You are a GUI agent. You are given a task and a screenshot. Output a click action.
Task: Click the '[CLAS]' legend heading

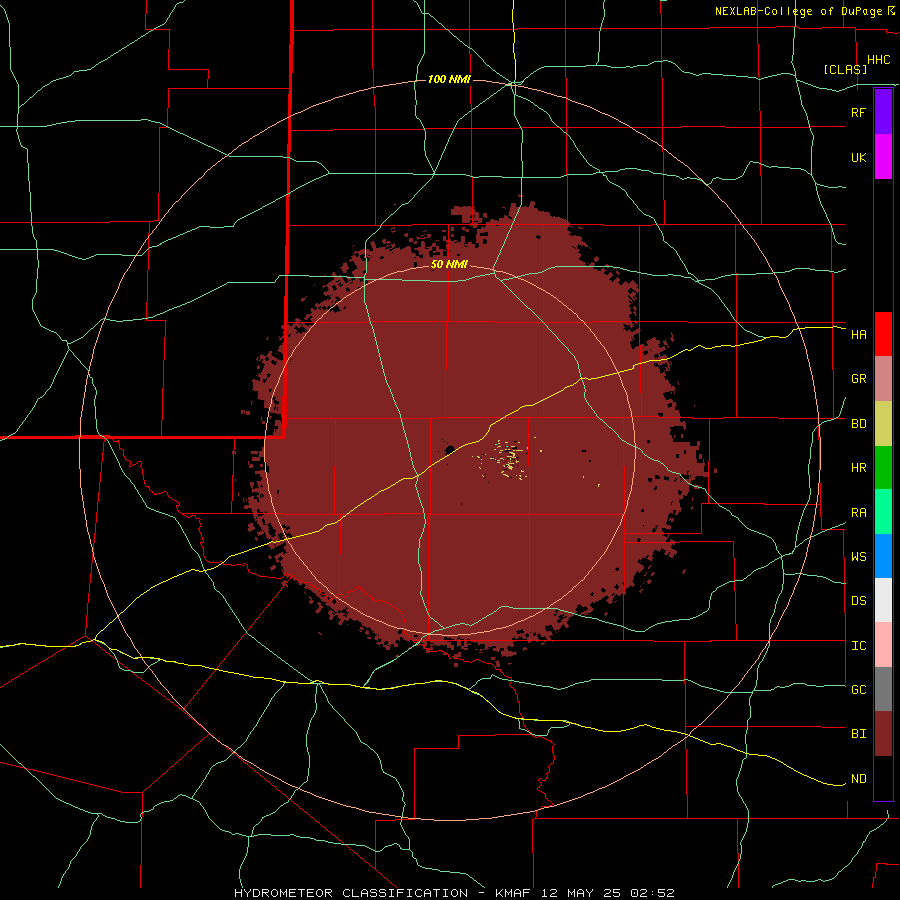click(845, 69)
